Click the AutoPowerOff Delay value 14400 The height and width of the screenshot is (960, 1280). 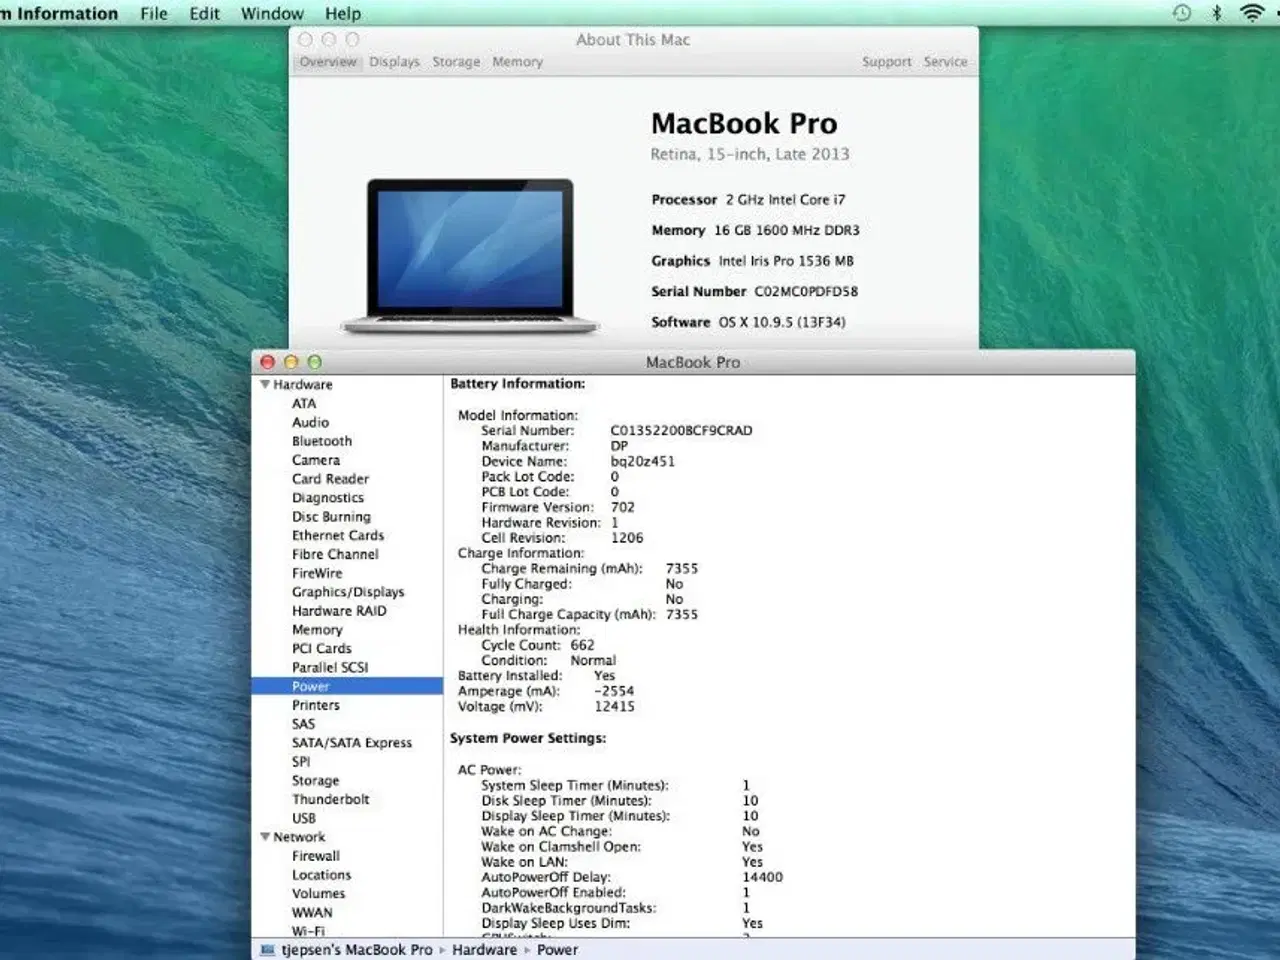click(763, 877)
